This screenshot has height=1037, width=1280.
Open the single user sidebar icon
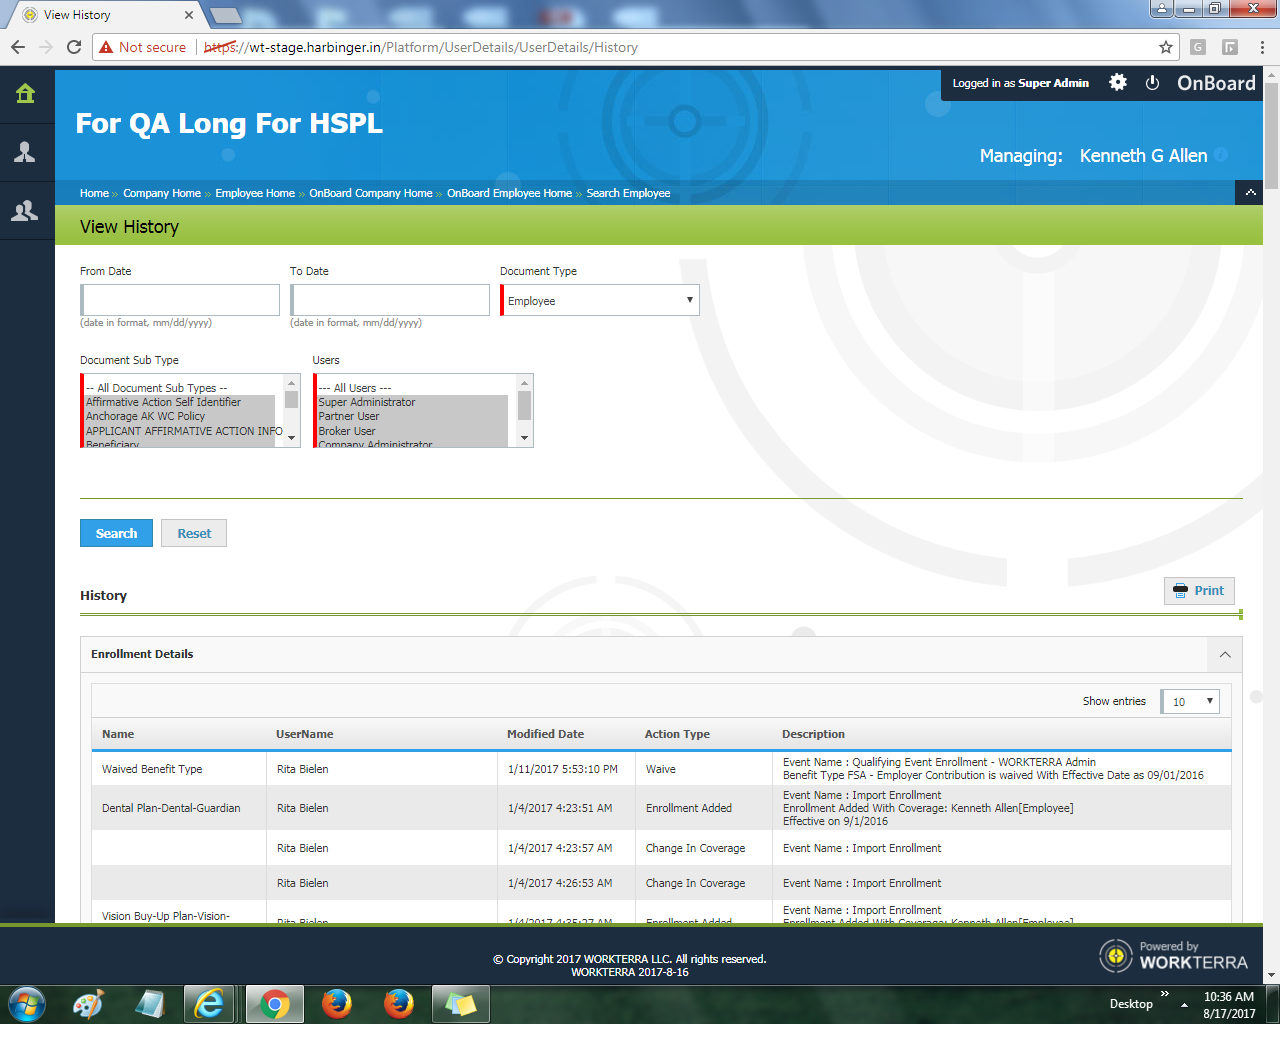[25, 152]
